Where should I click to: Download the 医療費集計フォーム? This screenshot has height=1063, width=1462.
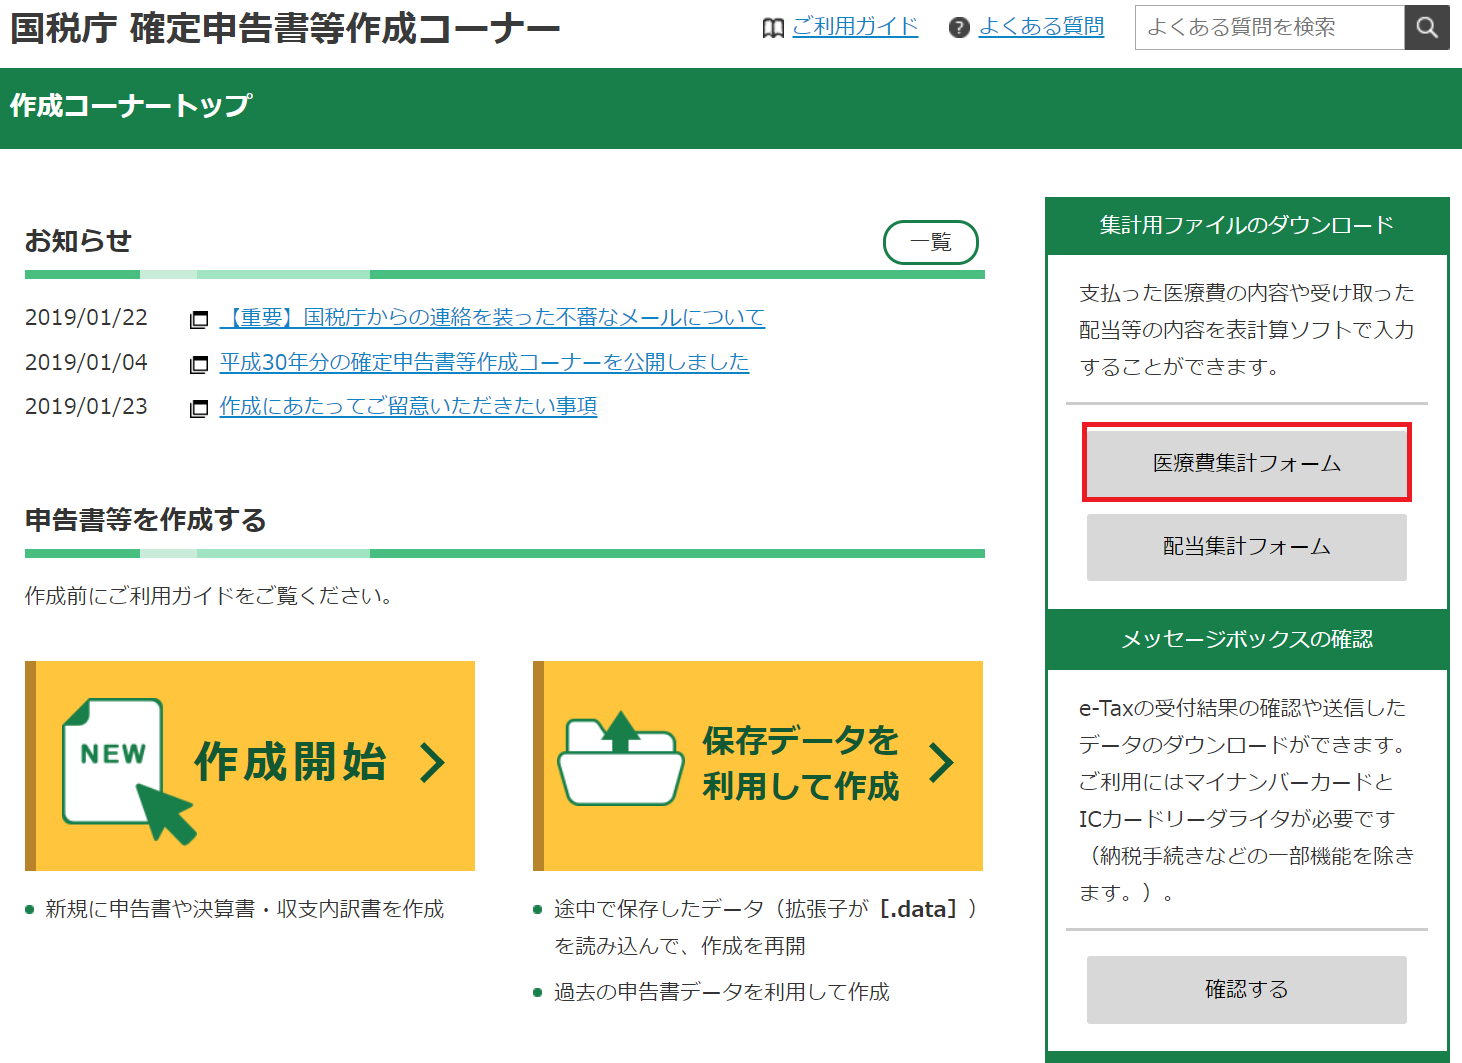[x=1246, y=463]
